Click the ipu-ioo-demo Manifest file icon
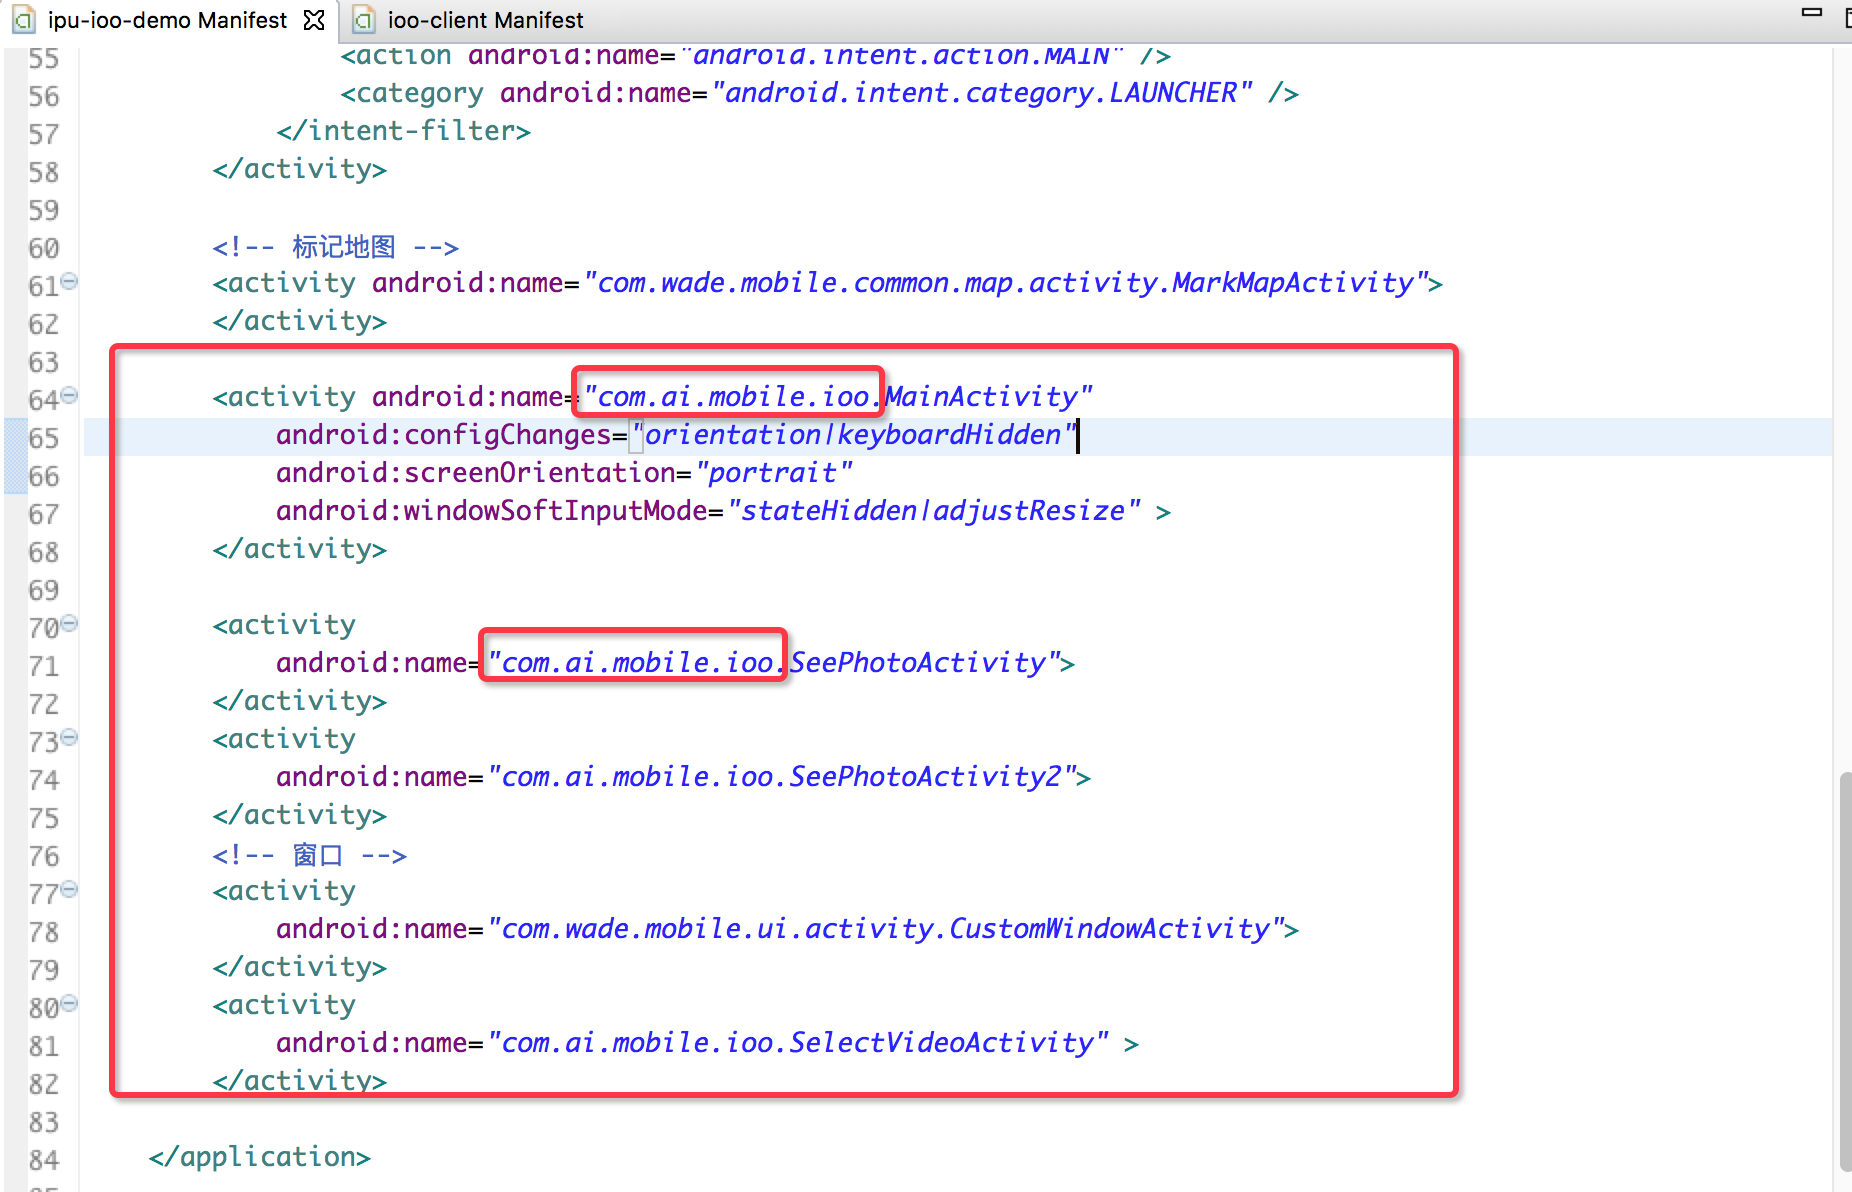The width and height of the screenshot is (1852, 1192). coord(24,20)
